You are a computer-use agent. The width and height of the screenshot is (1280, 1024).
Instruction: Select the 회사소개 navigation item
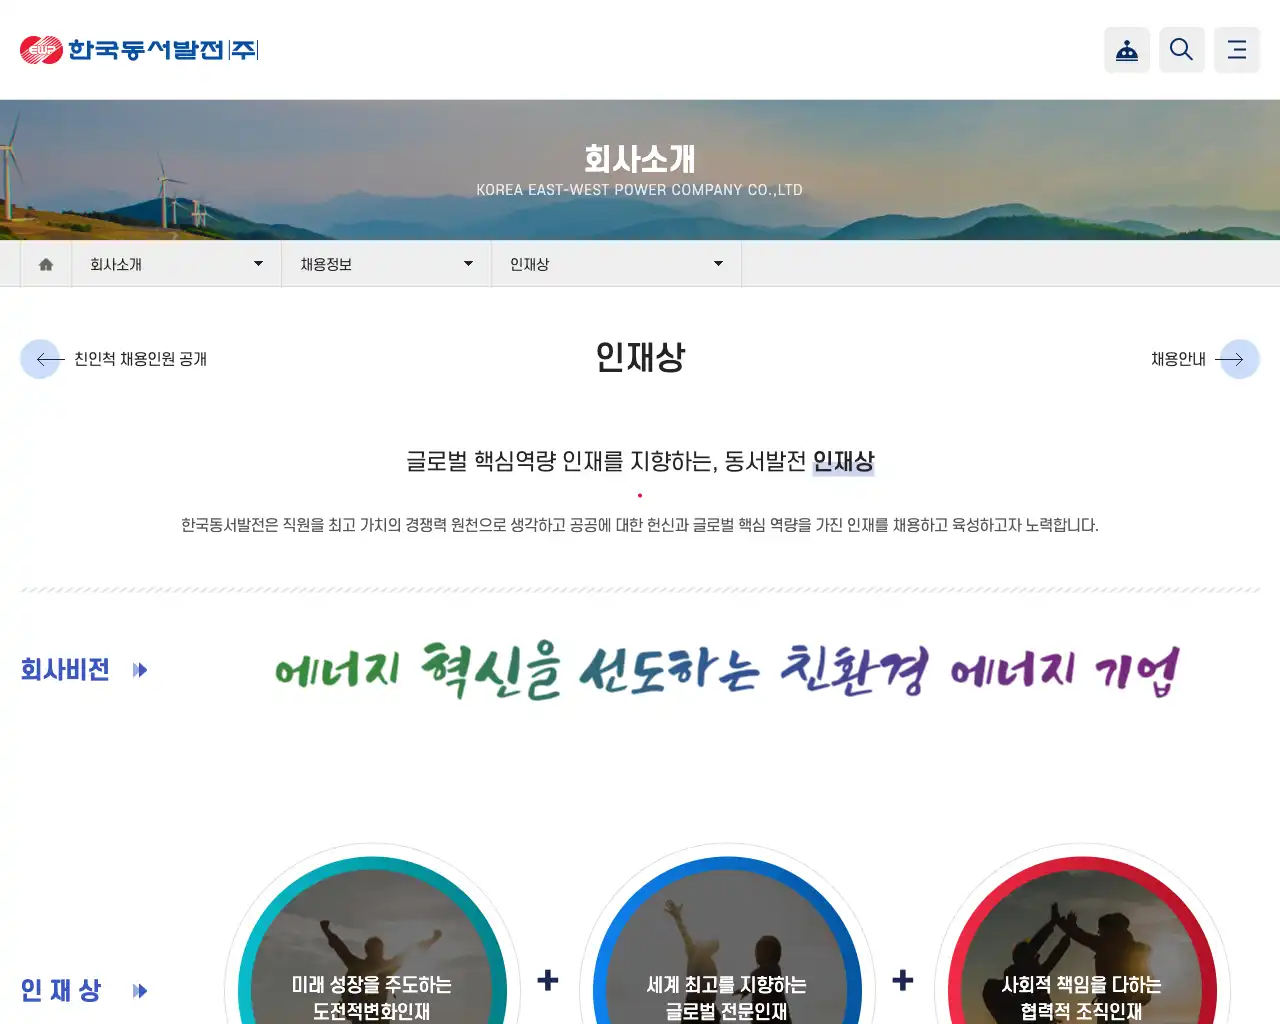pos(116,263)
